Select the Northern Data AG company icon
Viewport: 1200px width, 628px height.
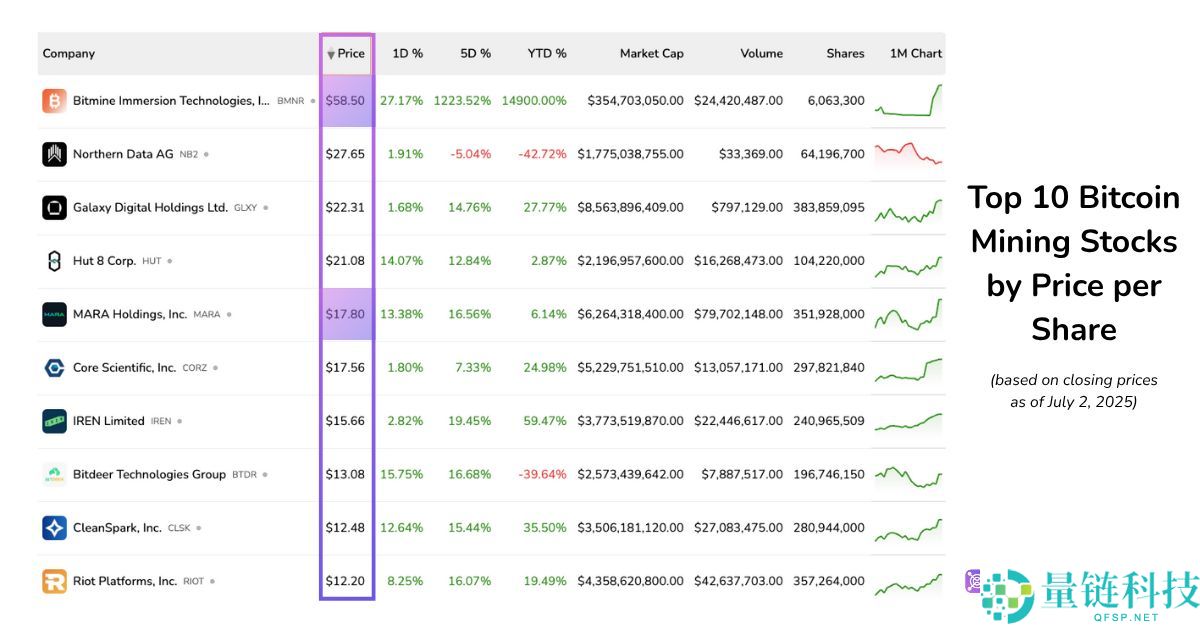(52, 154)
